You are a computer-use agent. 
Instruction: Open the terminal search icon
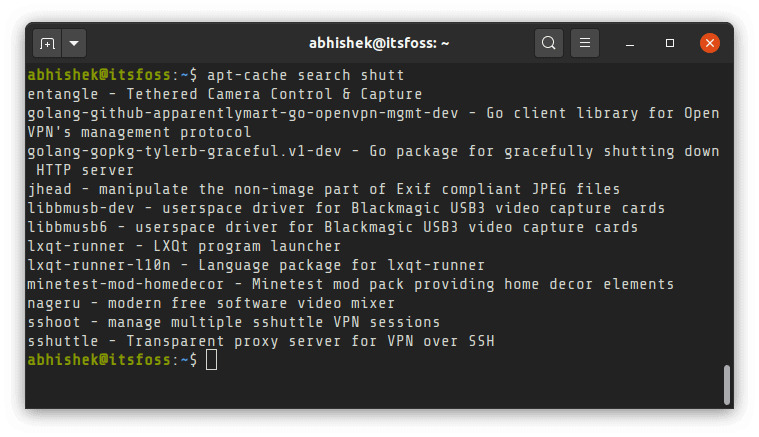point(548,44)
